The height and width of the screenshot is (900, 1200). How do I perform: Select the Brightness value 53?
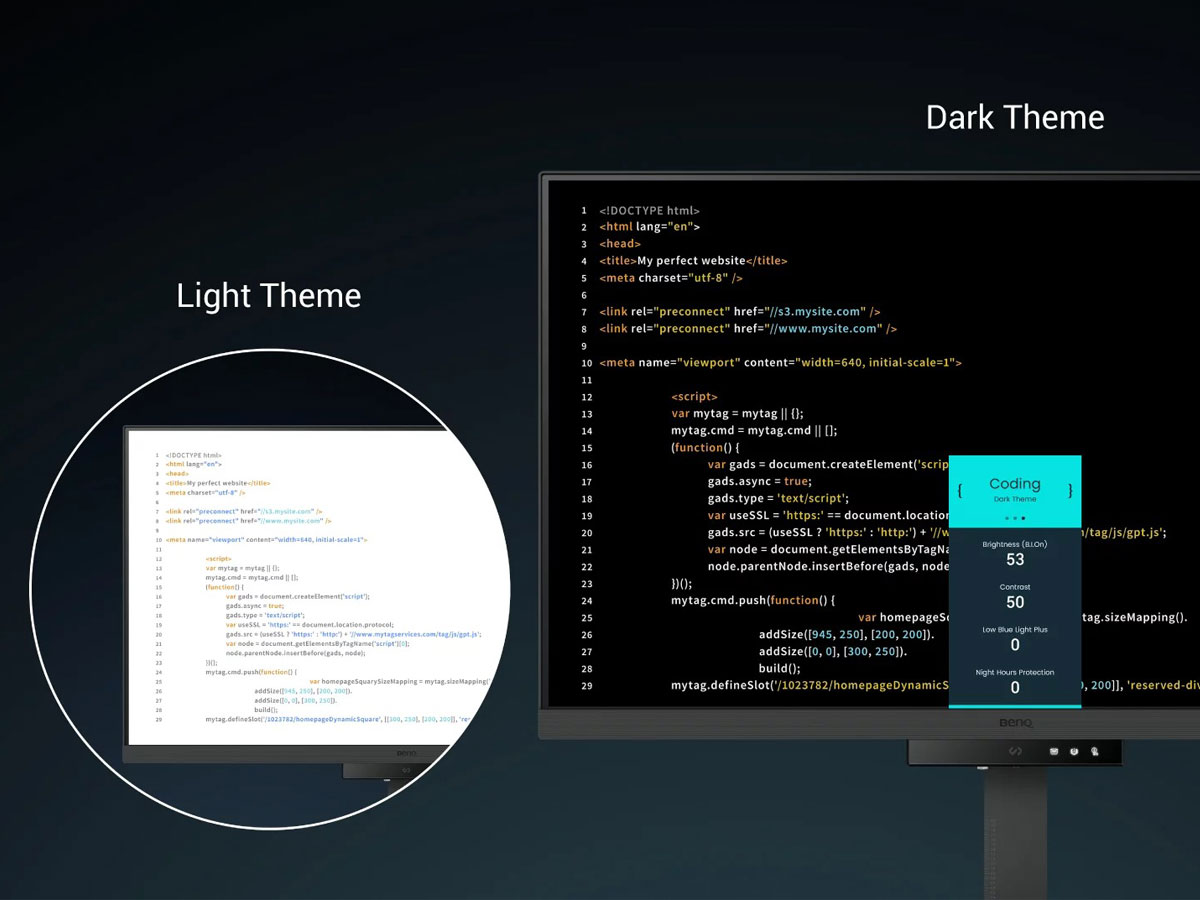click(1015, 559)
